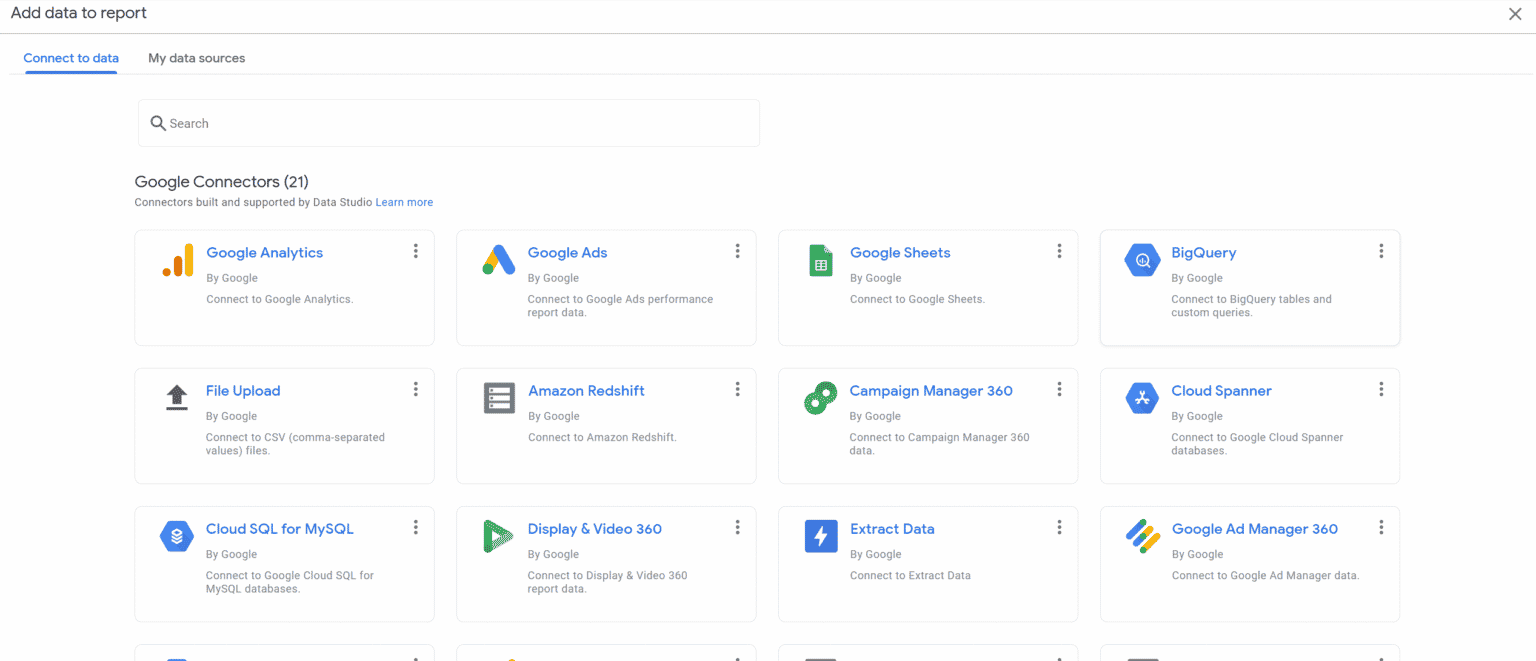This screenshot has width=1536, height=661.
Task: Click inside the Search field
Action: (449, 122)
